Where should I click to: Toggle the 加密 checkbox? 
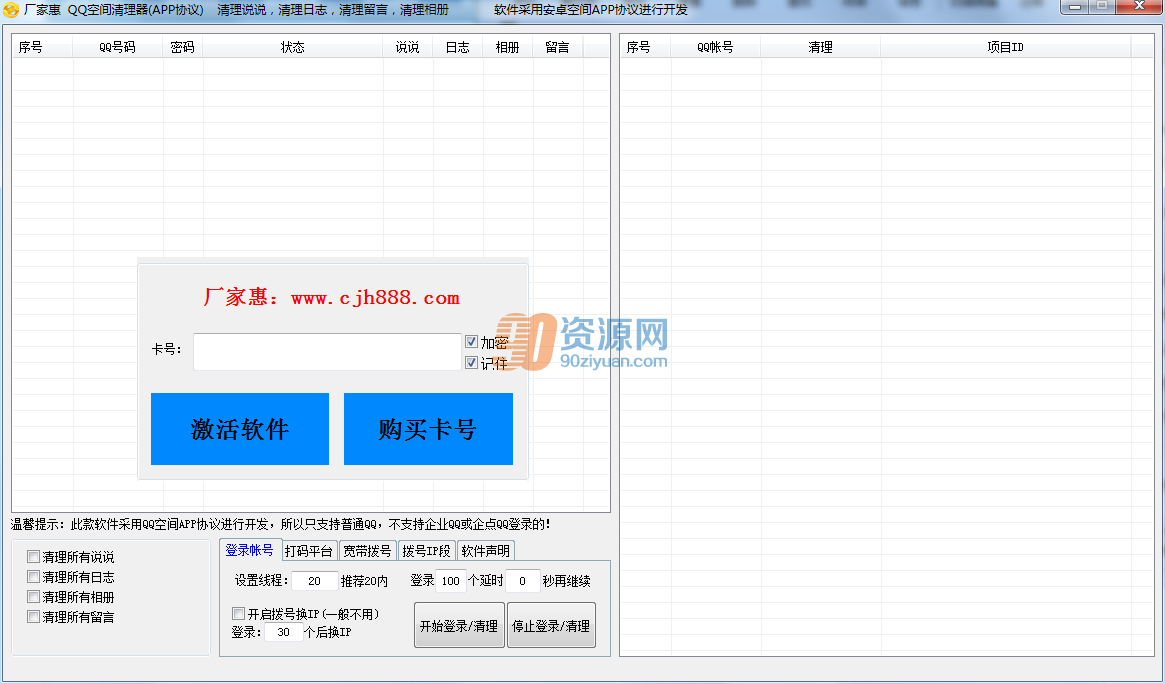[x=471, y=342]
